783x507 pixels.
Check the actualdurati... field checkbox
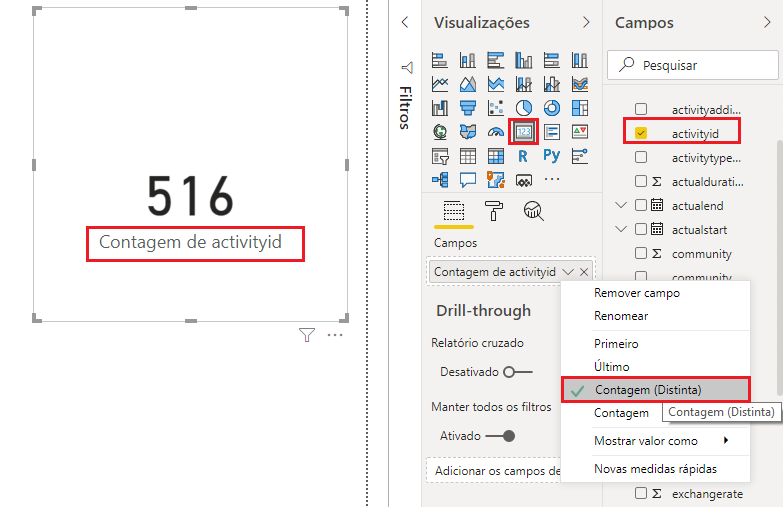coord(641,181)
